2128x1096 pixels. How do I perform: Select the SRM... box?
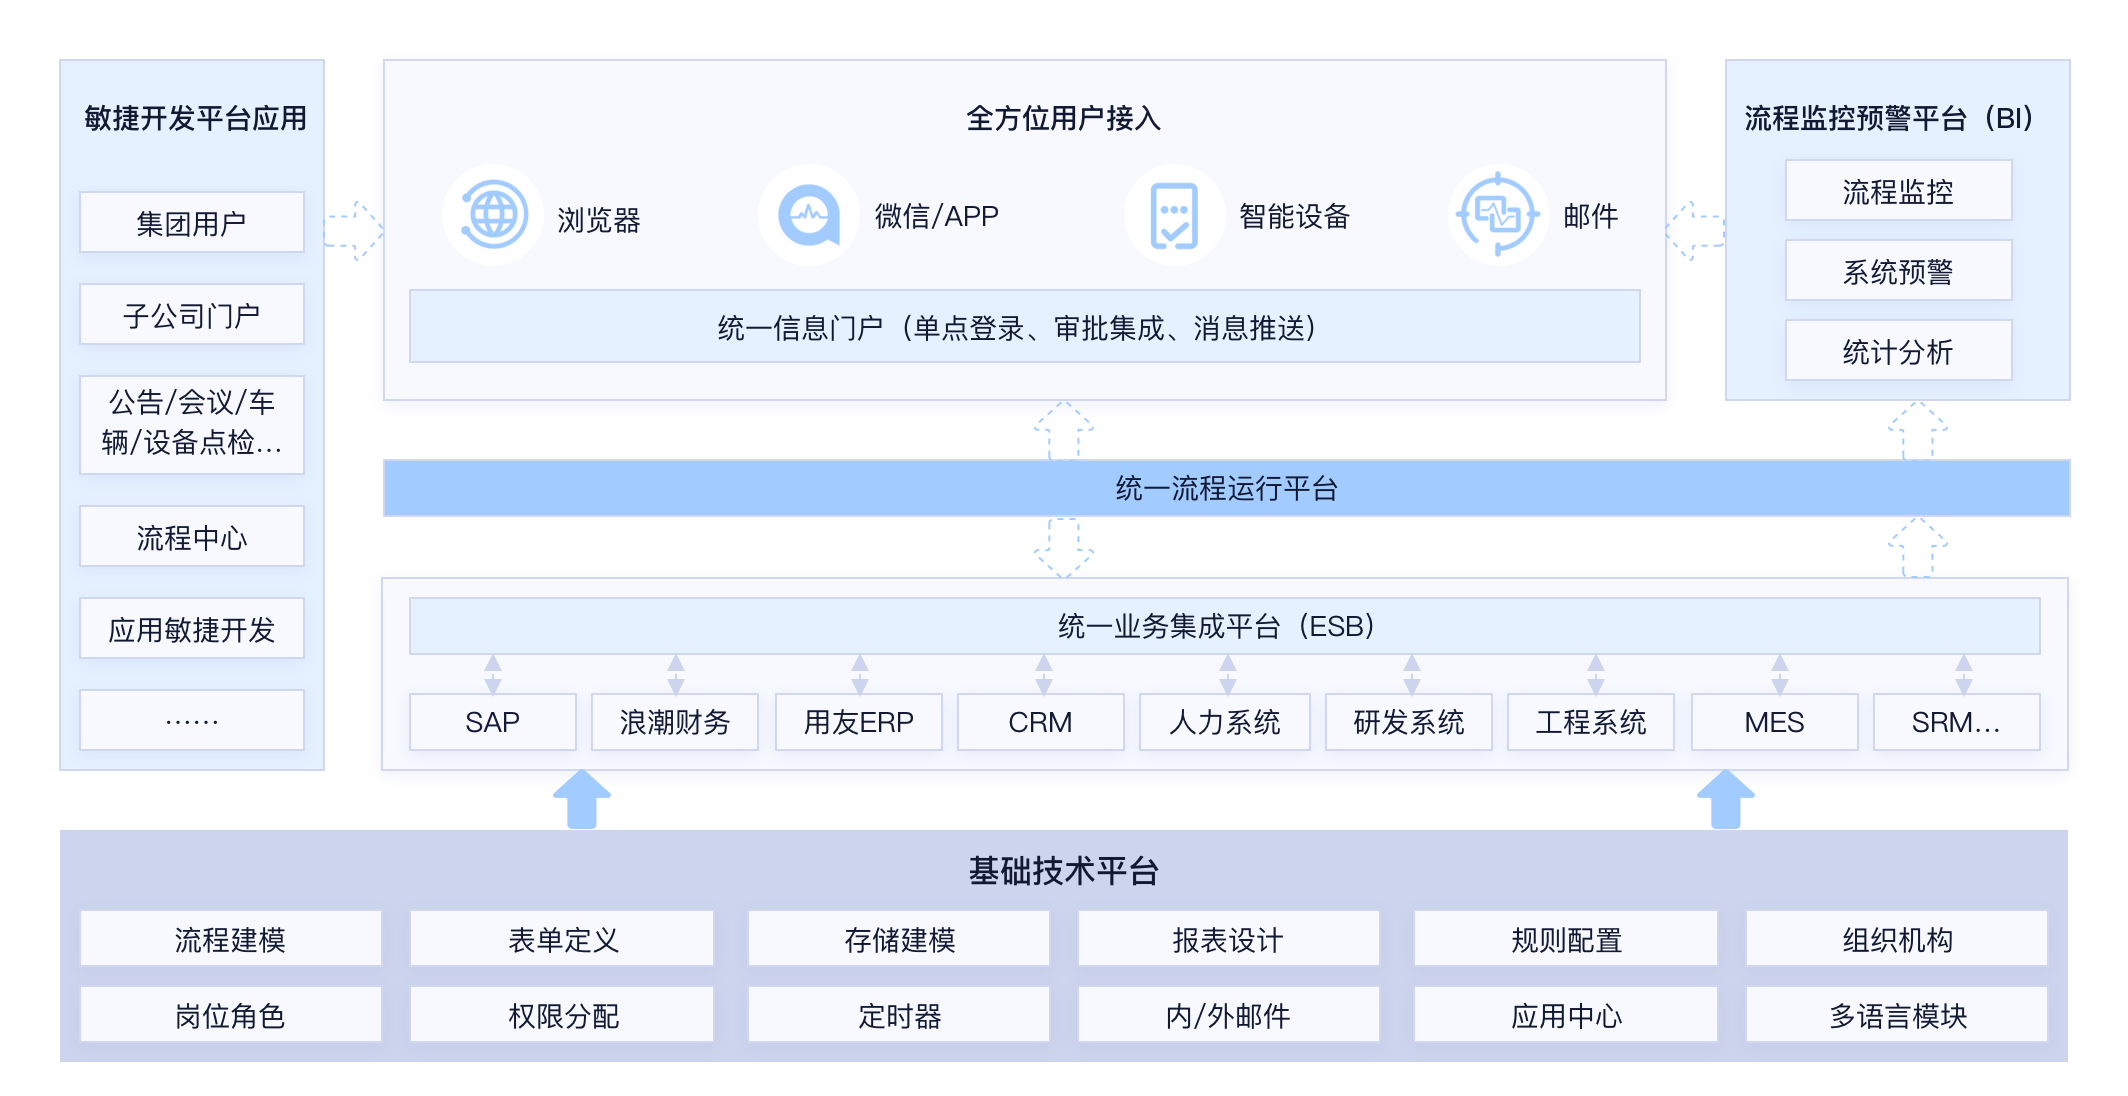pyautogui.click(x=1957, y=722)
